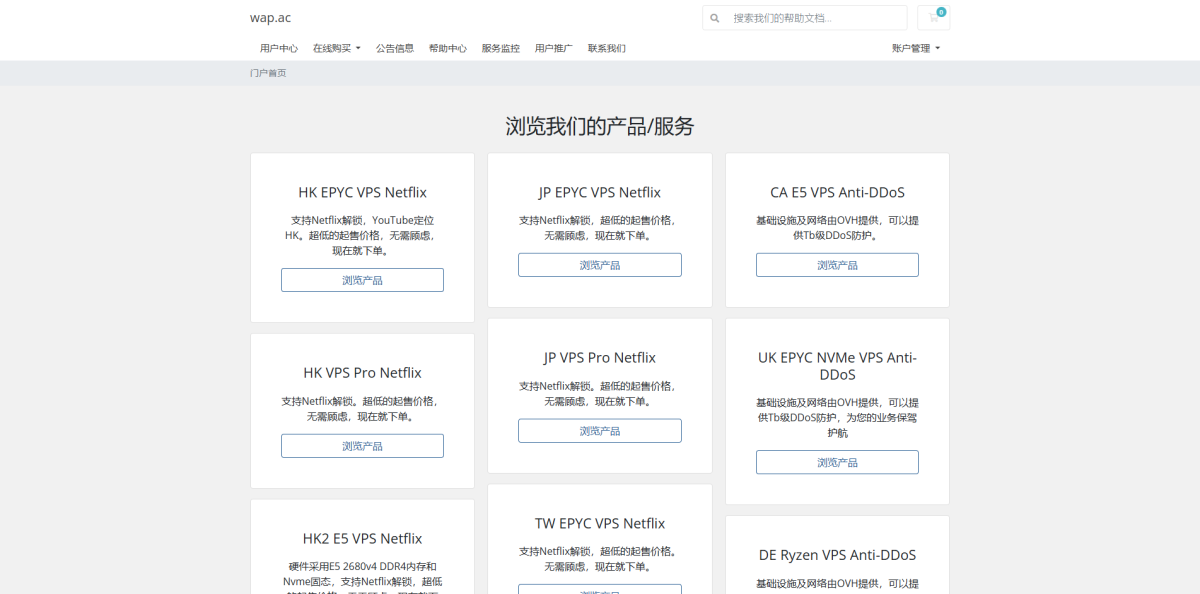Click the JP EPYC VPS Netflix title
This screenshot has width=1200, height=594.
pos(600,192)
